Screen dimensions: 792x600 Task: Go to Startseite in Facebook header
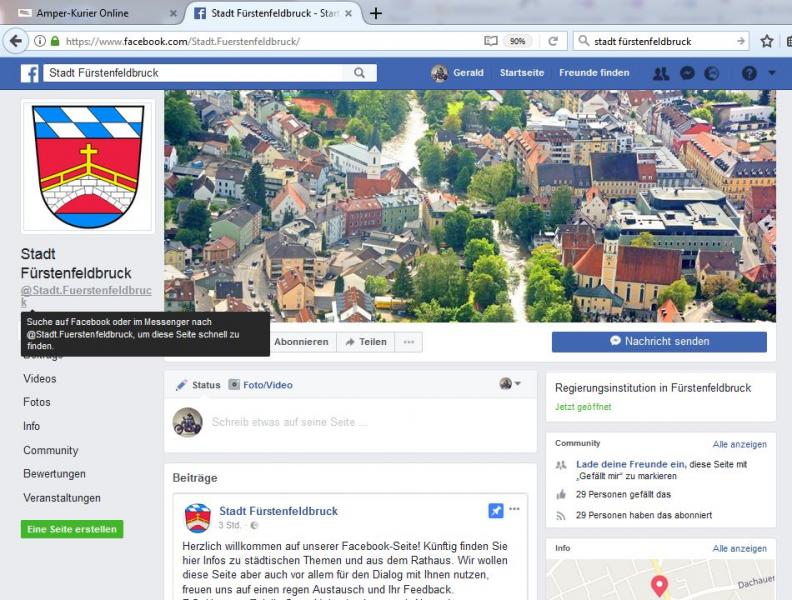522,73
